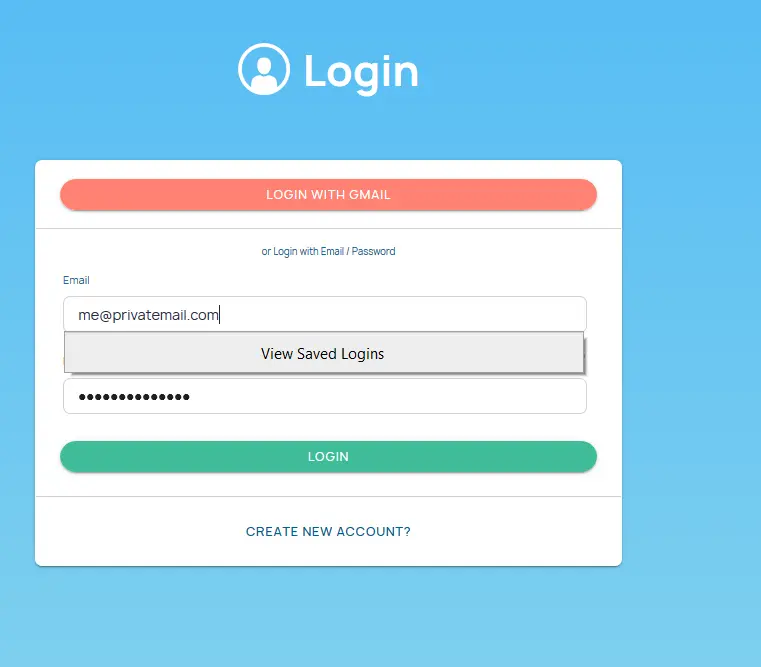Click the user avatar icon beside Login
761x667 pixels.
(x=264, y=69)
